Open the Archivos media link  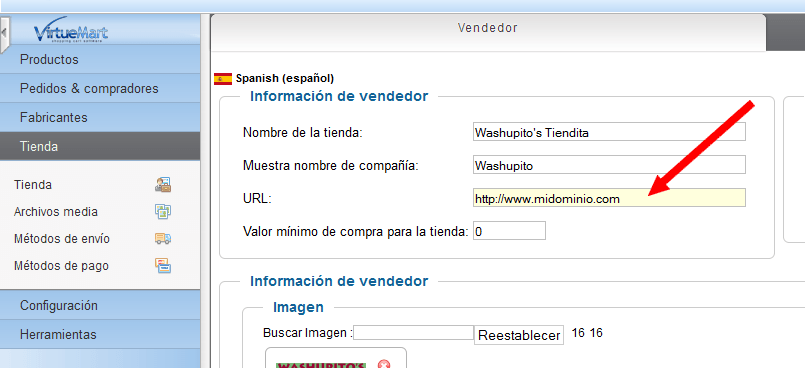coord(56,211)
